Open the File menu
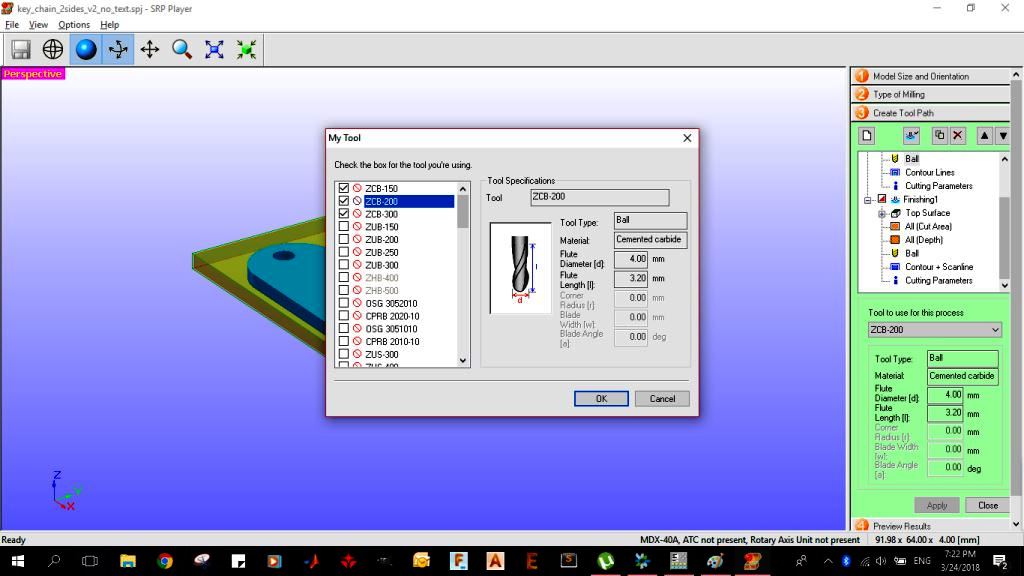 click(12, 25)
